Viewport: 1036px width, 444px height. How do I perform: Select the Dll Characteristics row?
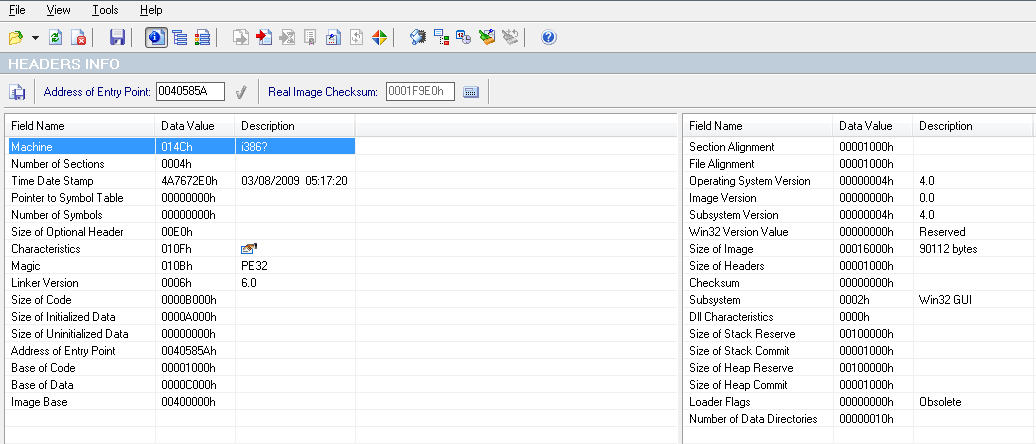point(859,317)
